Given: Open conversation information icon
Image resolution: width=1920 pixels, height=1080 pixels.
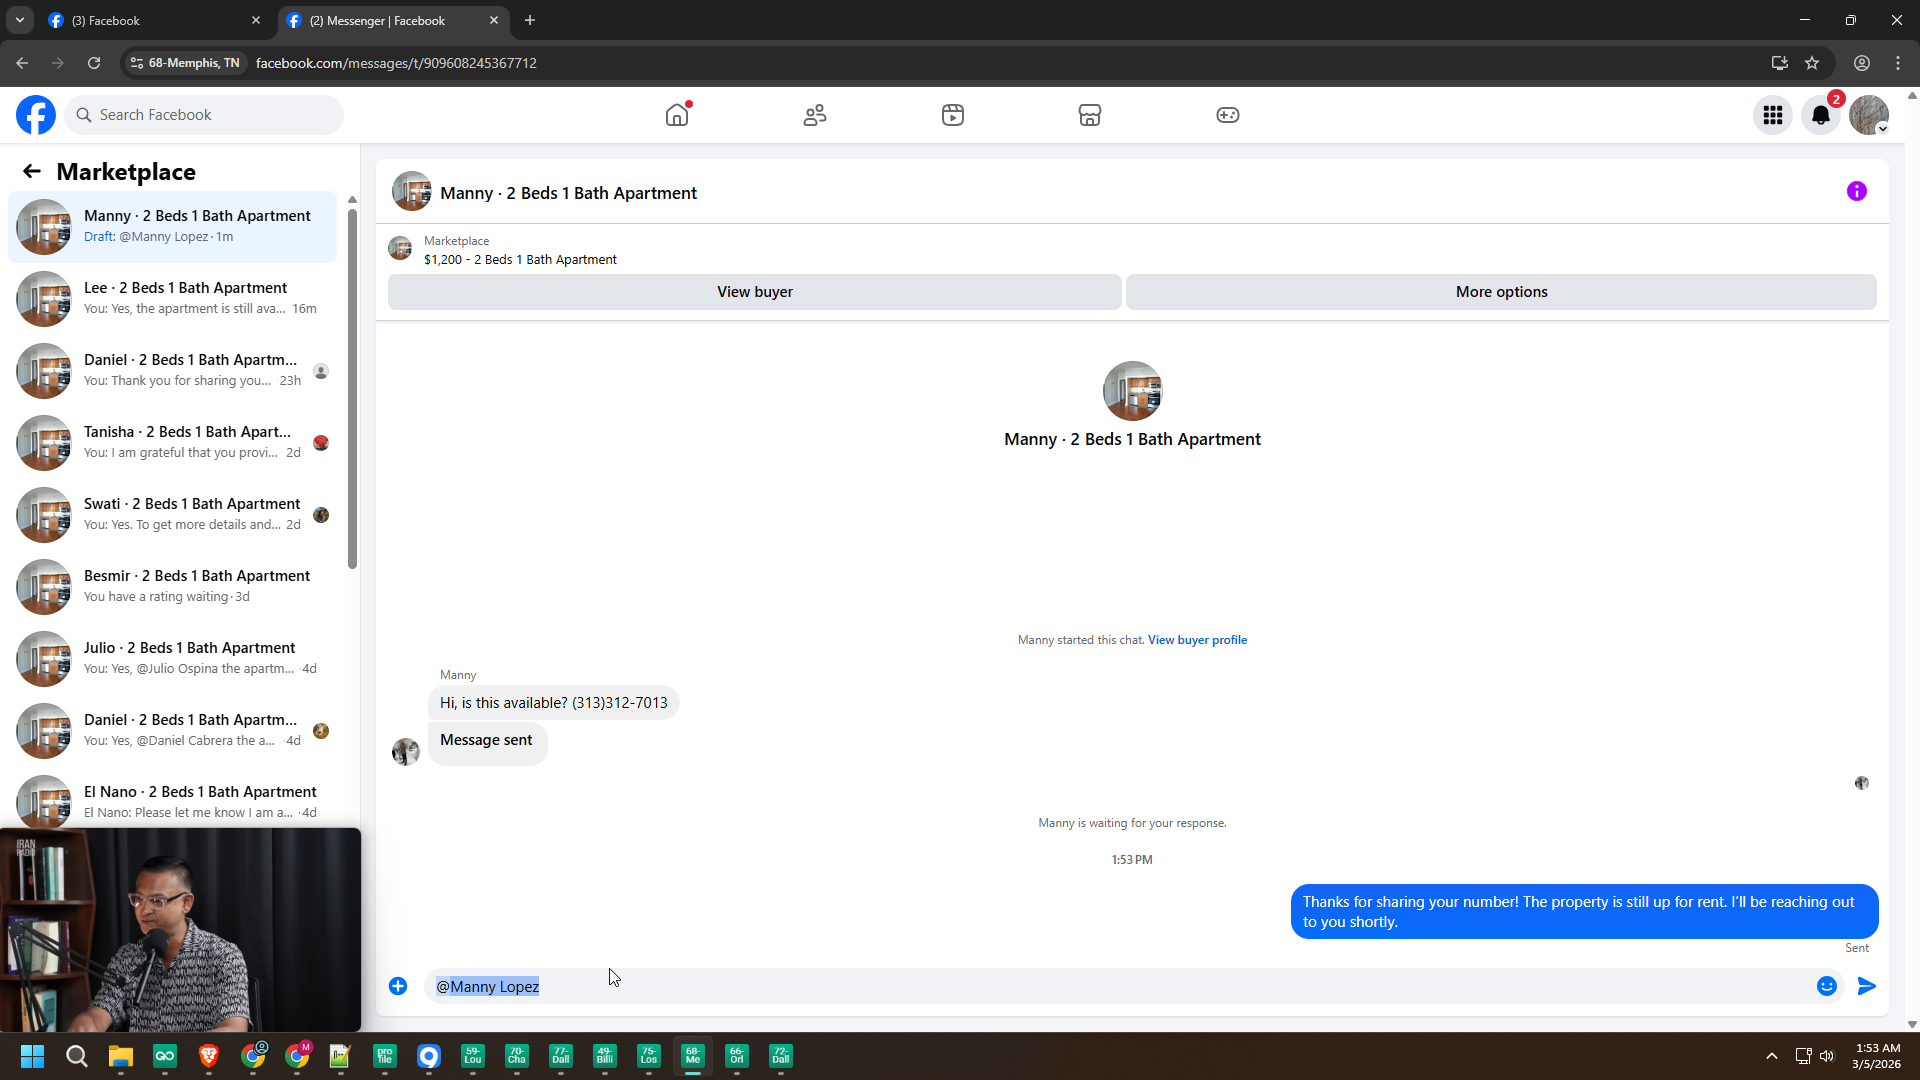Looking at the screenshot, I should coord(1857,191).
